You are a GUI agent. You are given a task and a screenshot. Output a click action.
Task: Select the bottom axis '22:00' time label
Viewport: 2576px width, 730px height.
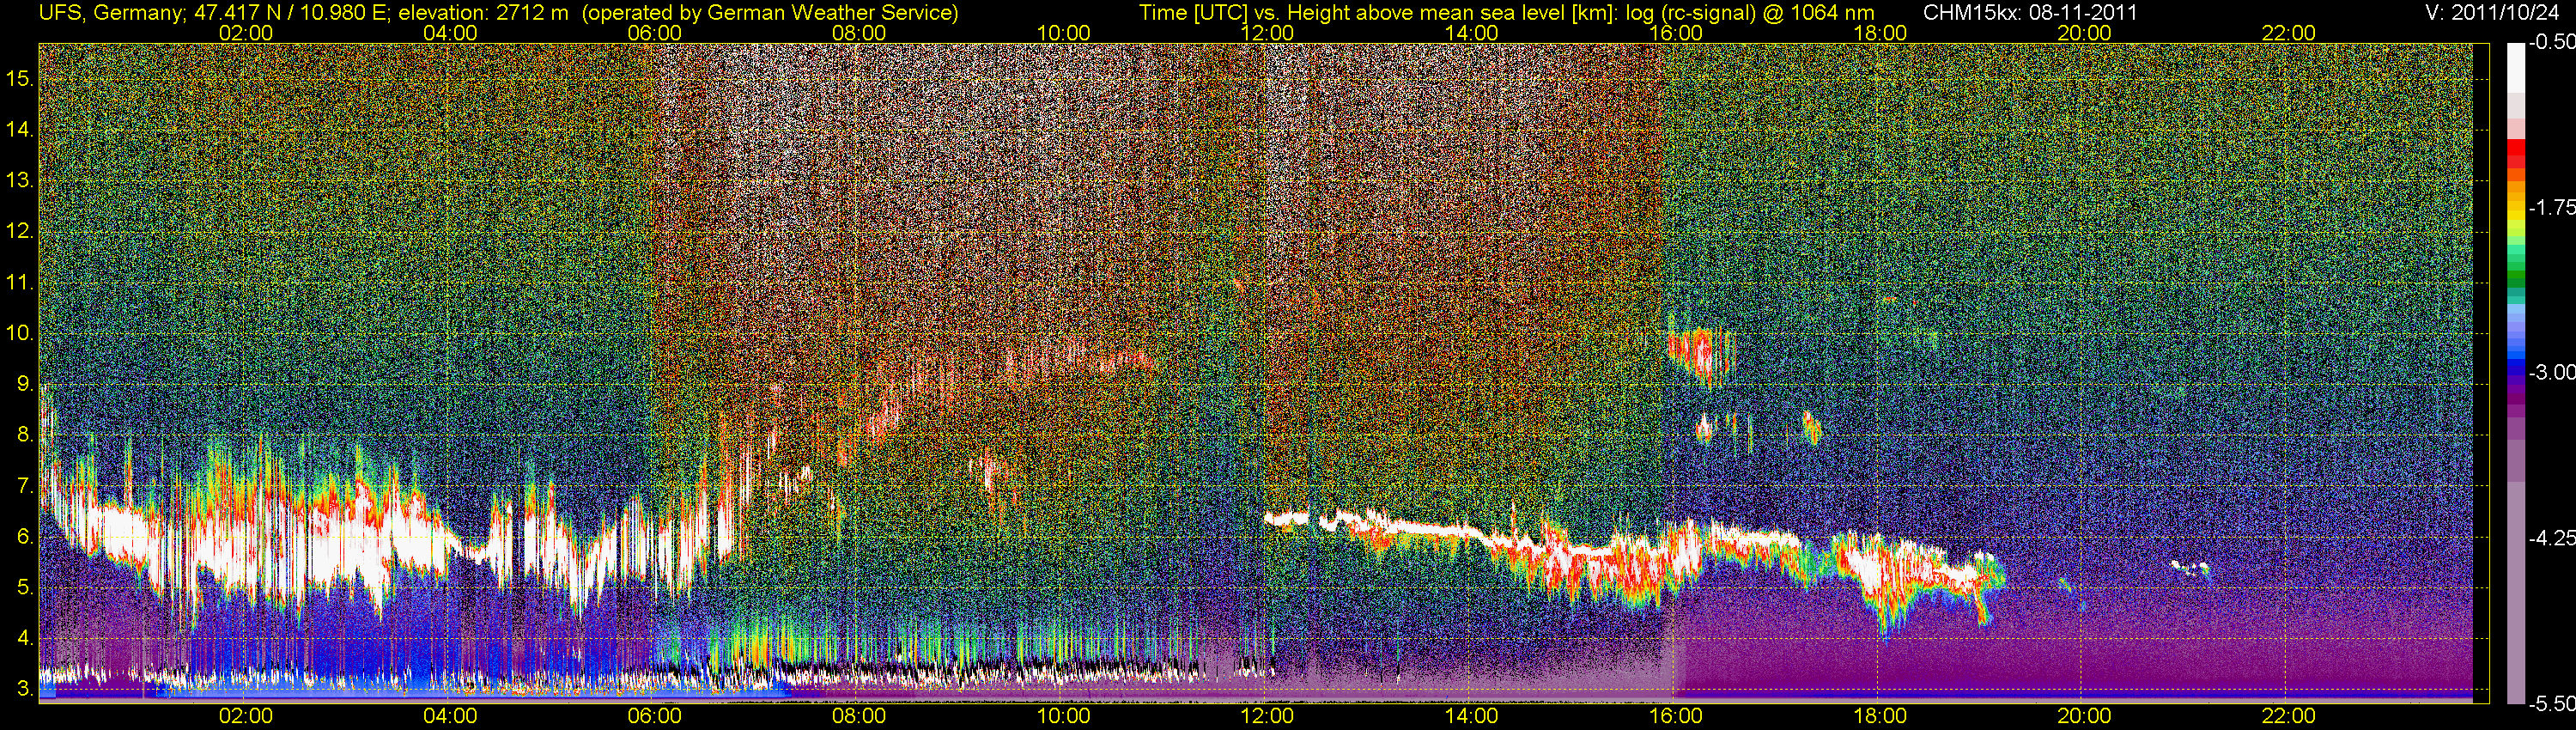pyautogui.click(x=2289, y=716)
